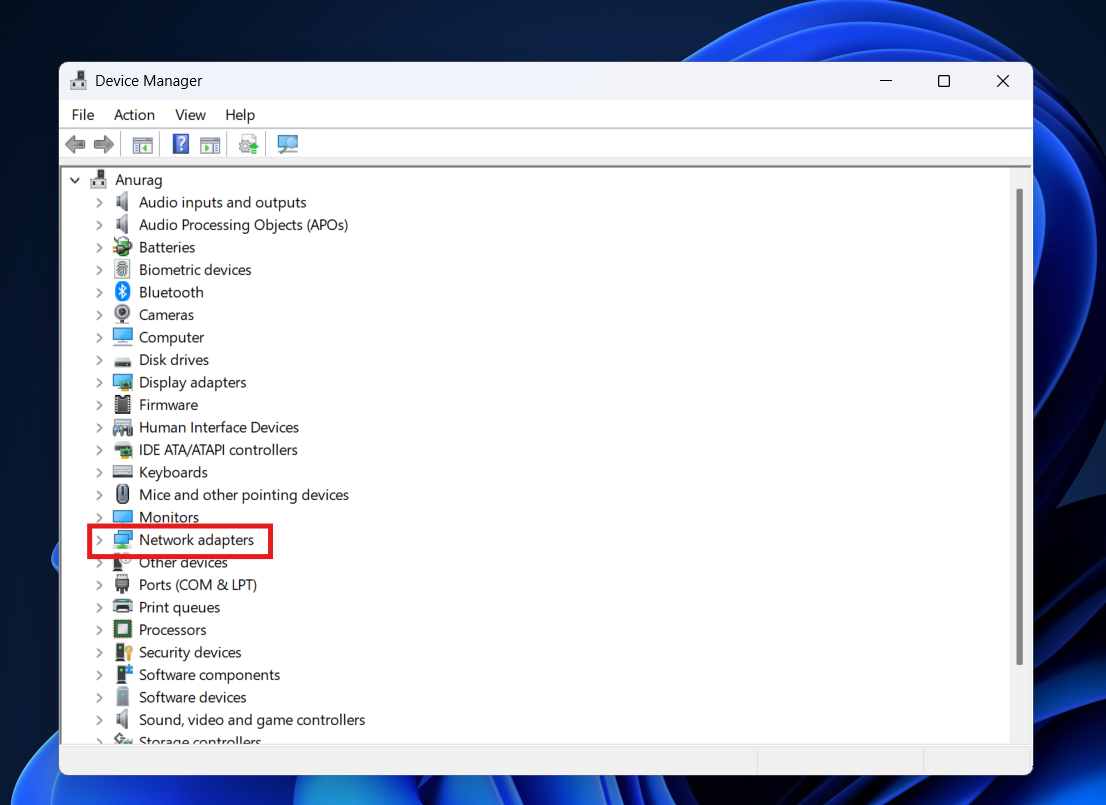
Task: Click the Update Driver Software toolbar icon
Action: [247, 144]
